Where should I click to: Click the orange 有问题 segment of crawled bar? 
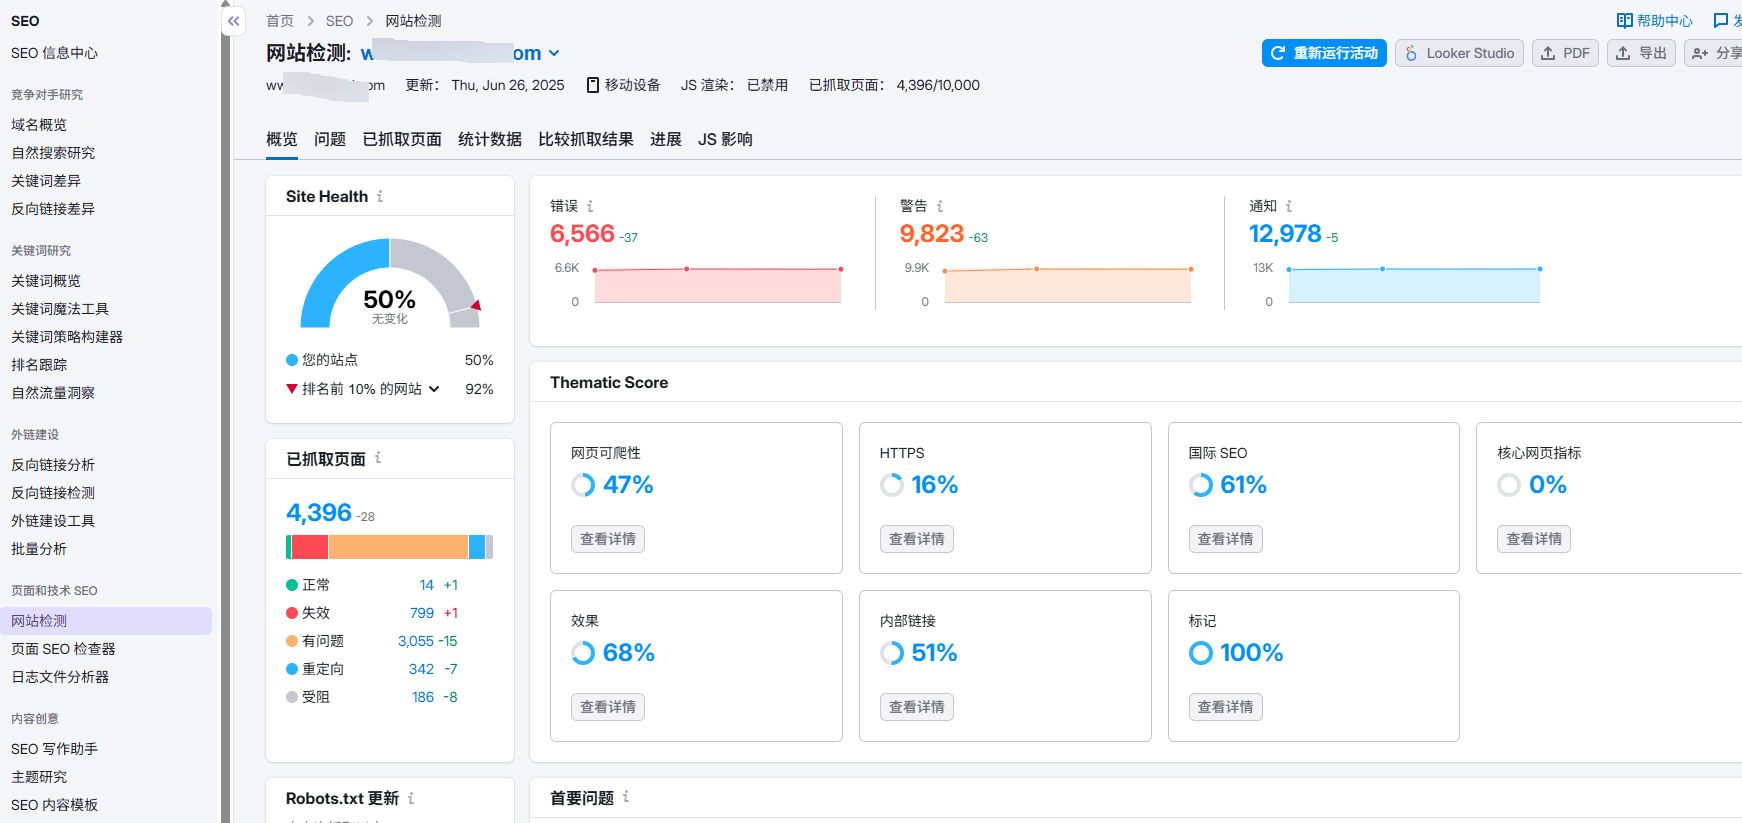398,547
